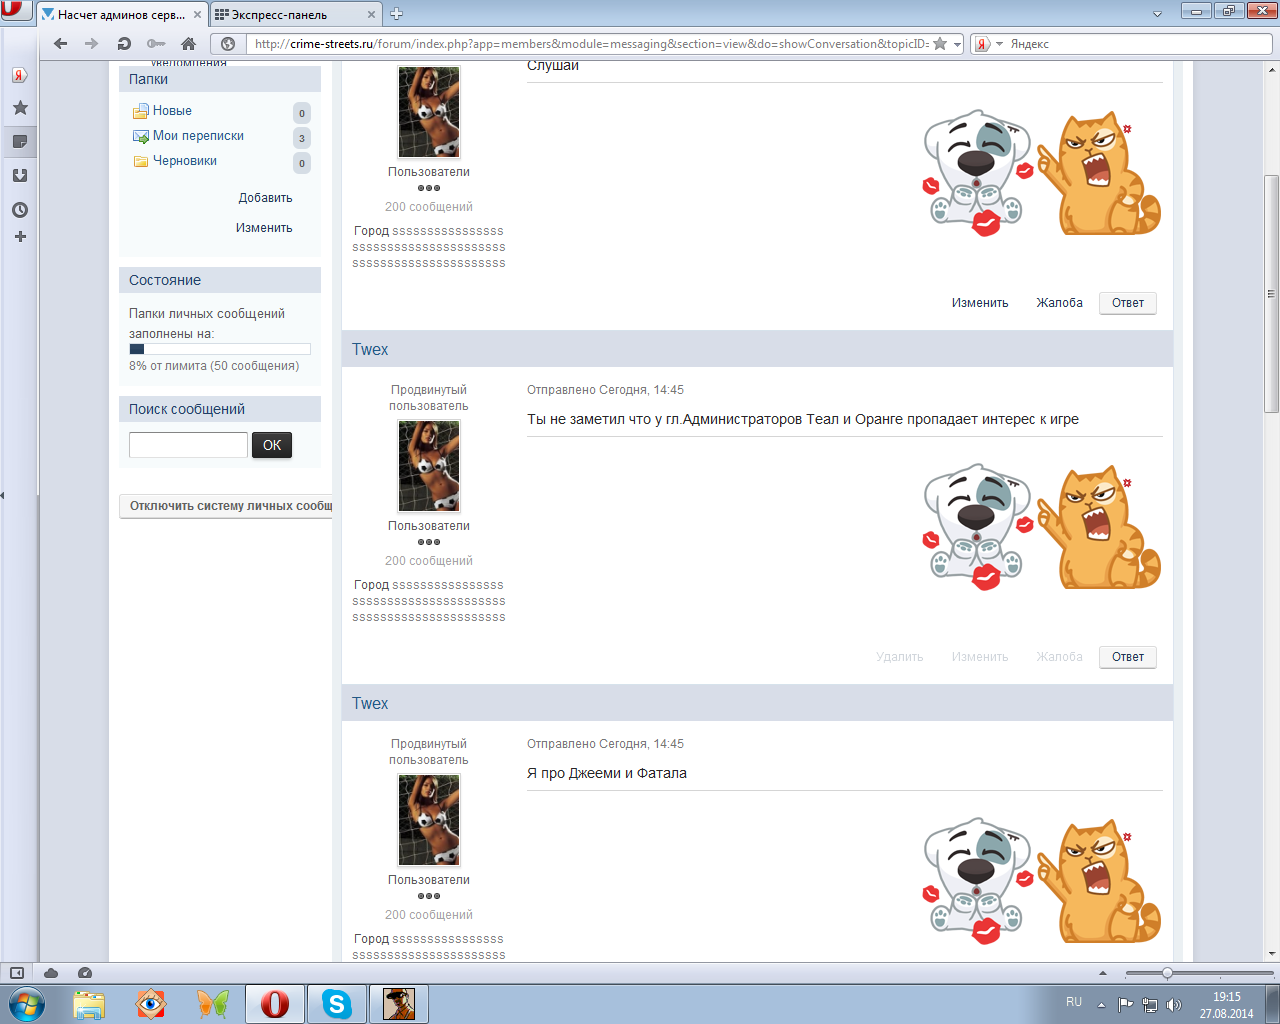Image resolution: width=1280 pixels, height=1024 pixels.
Task: Click Изменить under the folders list
Action: (x=264, y=228)
